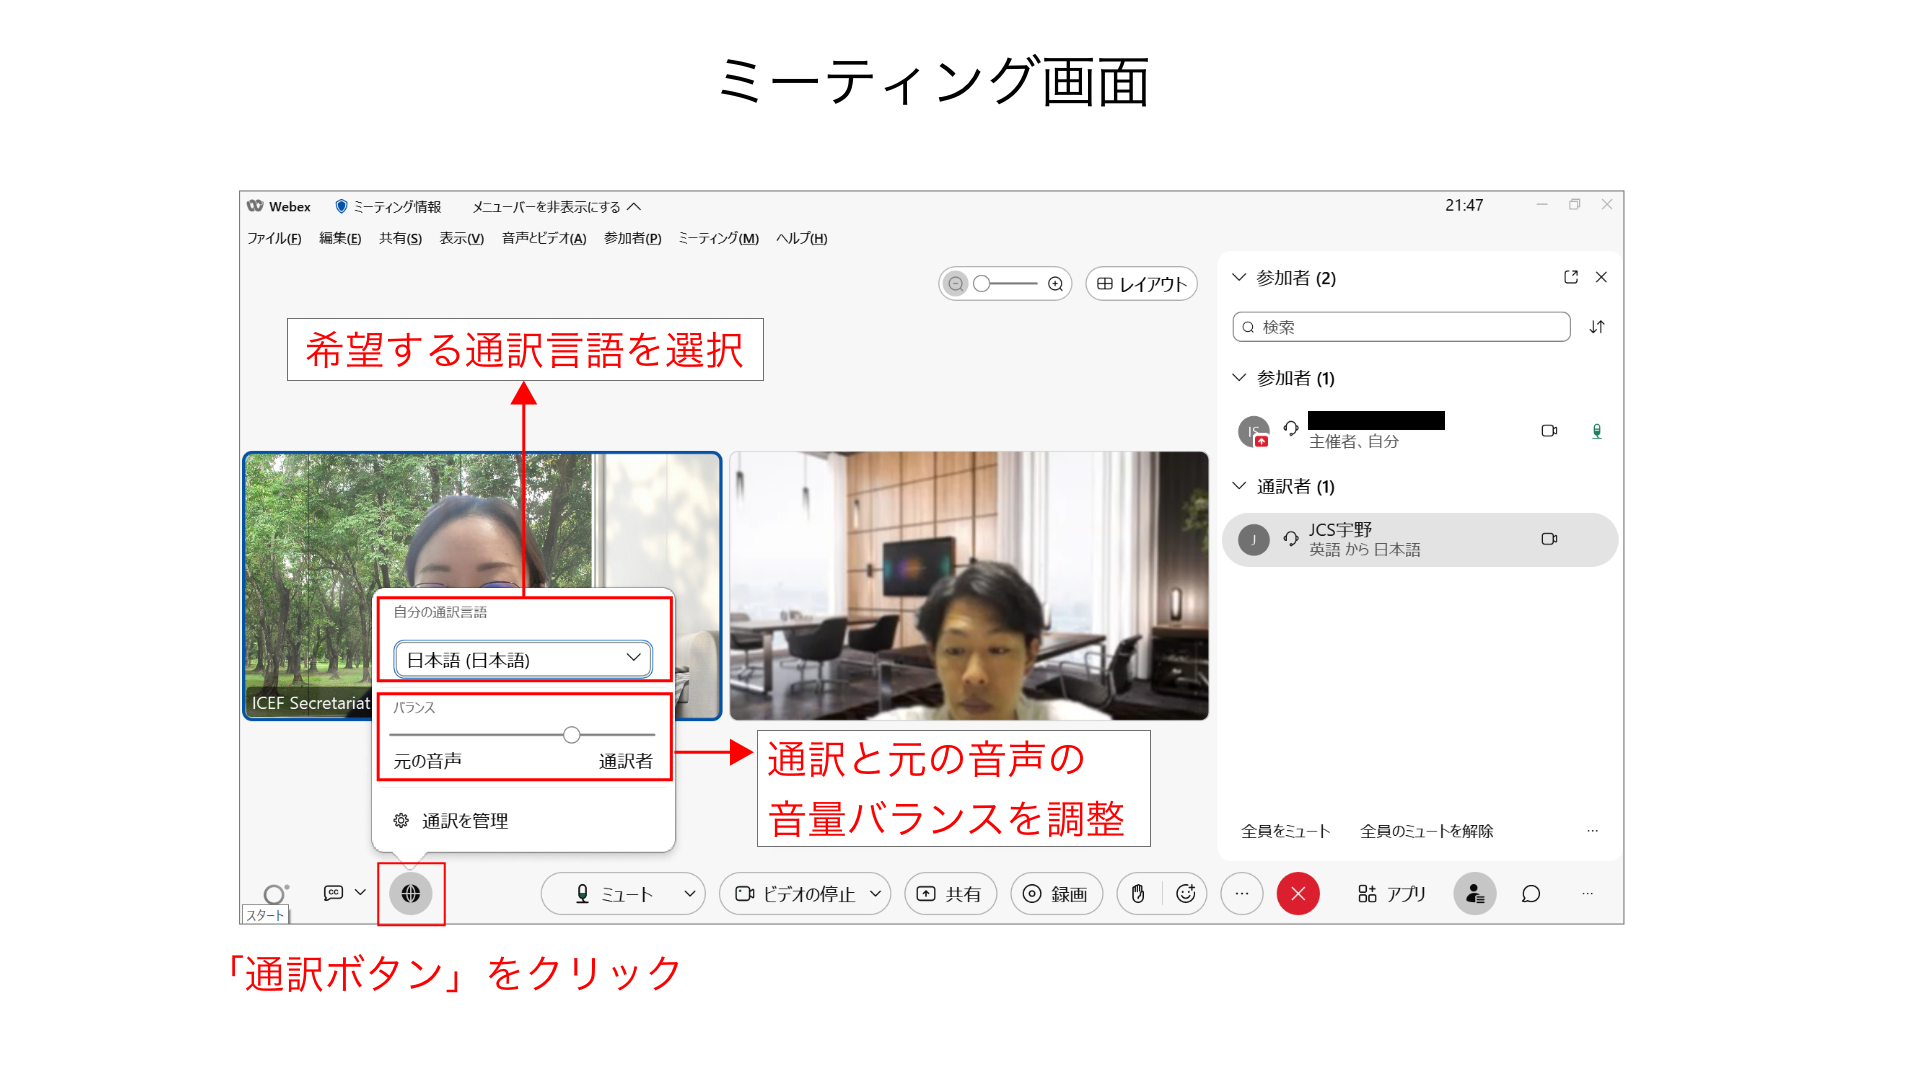Click 全員をミュート button
The width and height of the screenshot is (1920, 1080).
pos(1285,831)
